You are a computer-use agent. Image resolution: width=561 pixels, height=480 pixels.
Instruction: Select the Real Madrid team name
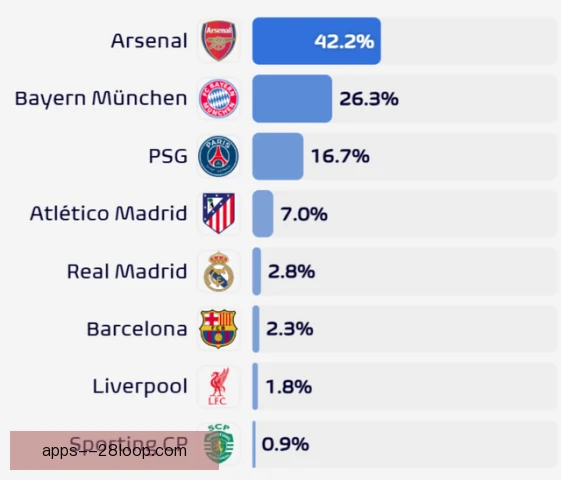pos(127,271)
